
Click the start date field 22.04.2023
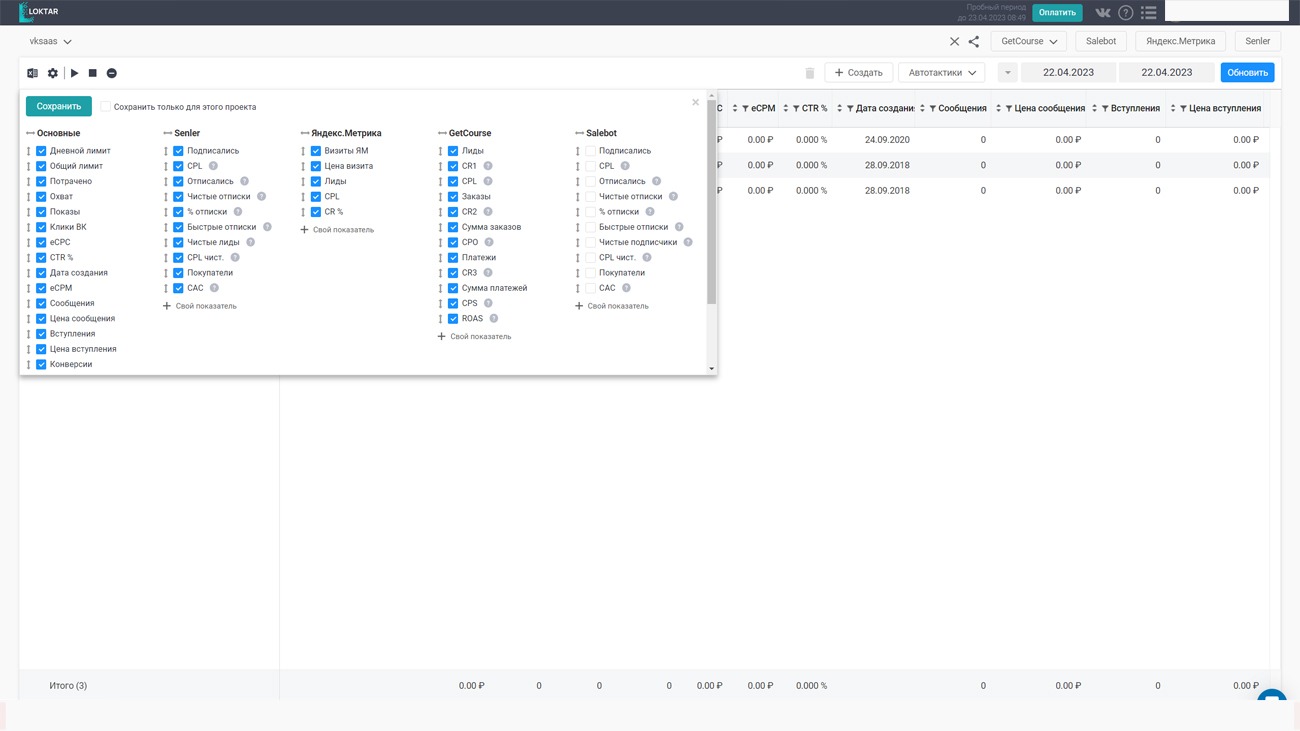tap(1068, 73)
